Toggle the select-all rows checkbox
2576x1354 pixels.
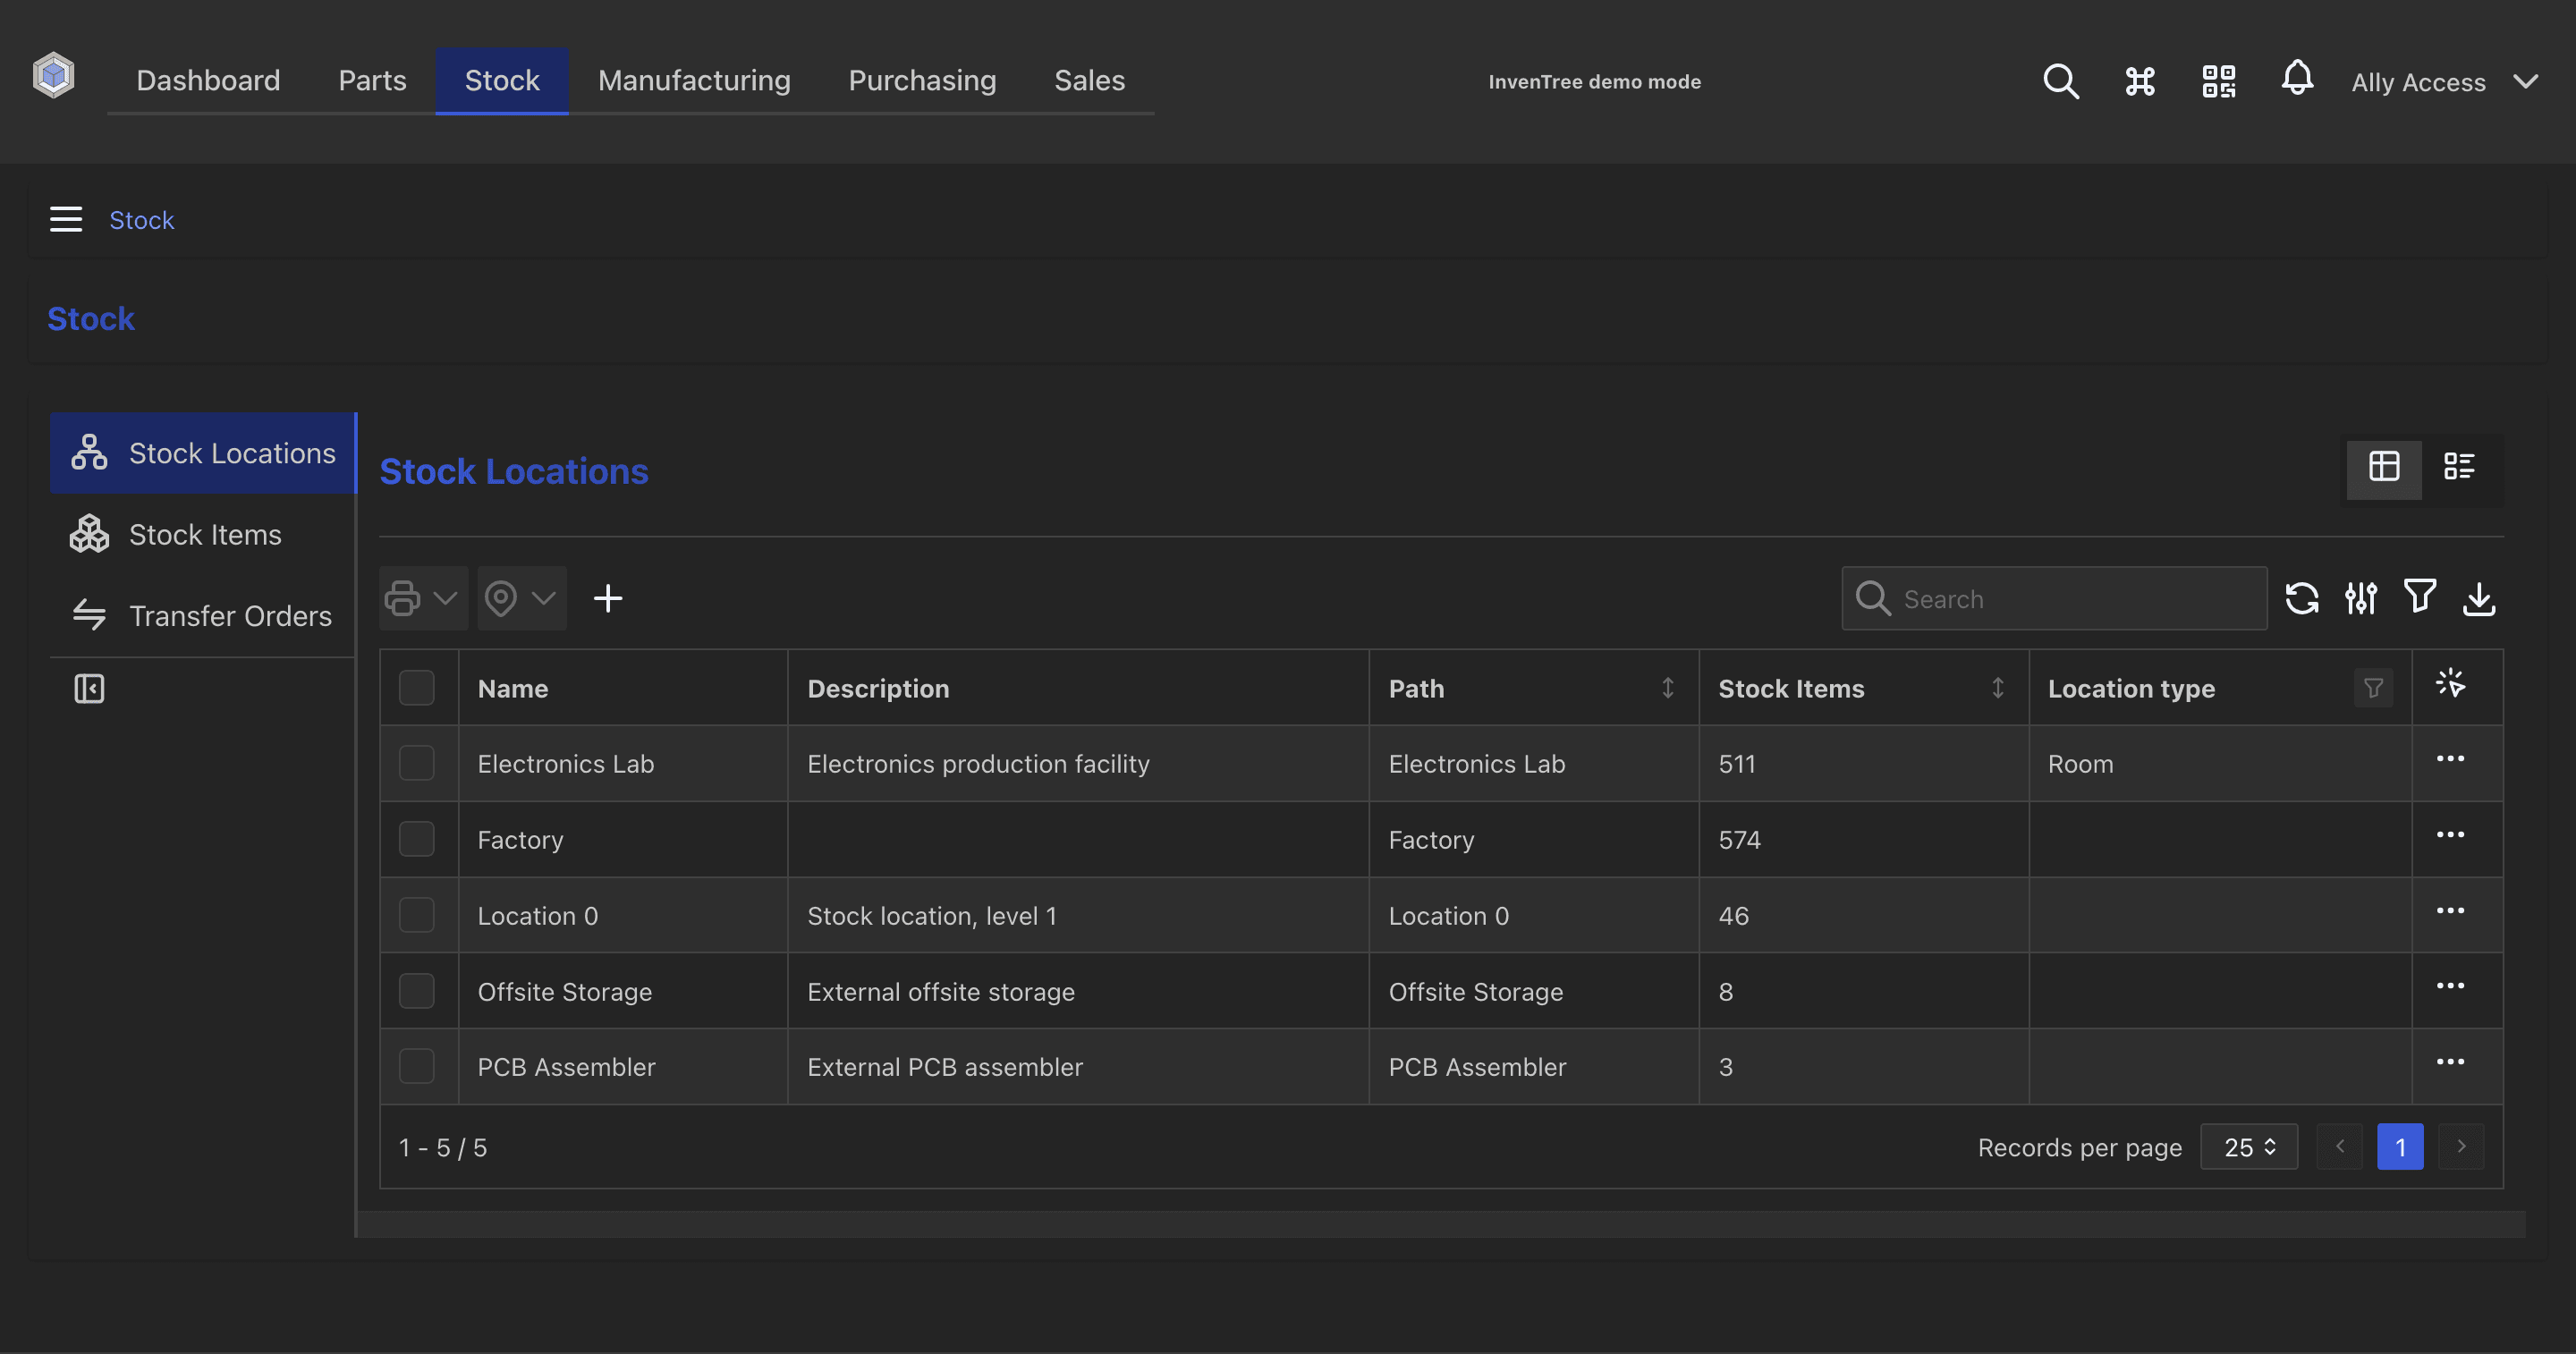pyautogui.click(x=417, y=688)
